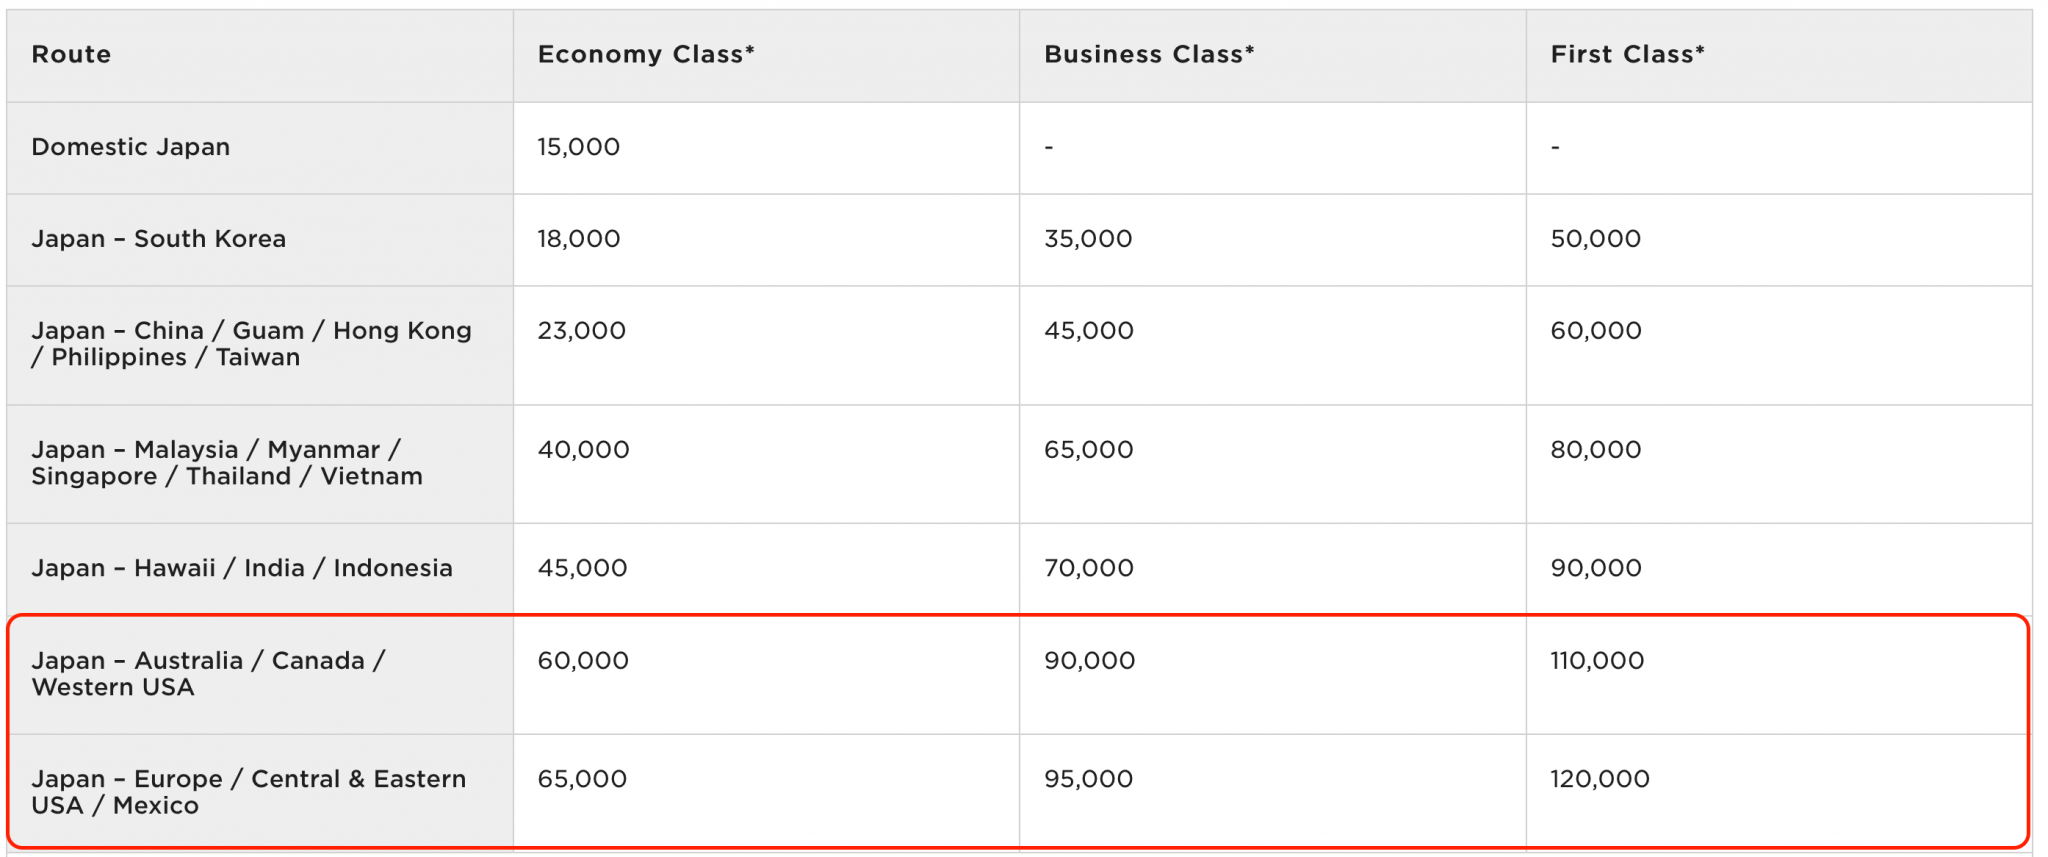Select the Japan – Hawaii / India / Indonesia route

coord(242,568)
